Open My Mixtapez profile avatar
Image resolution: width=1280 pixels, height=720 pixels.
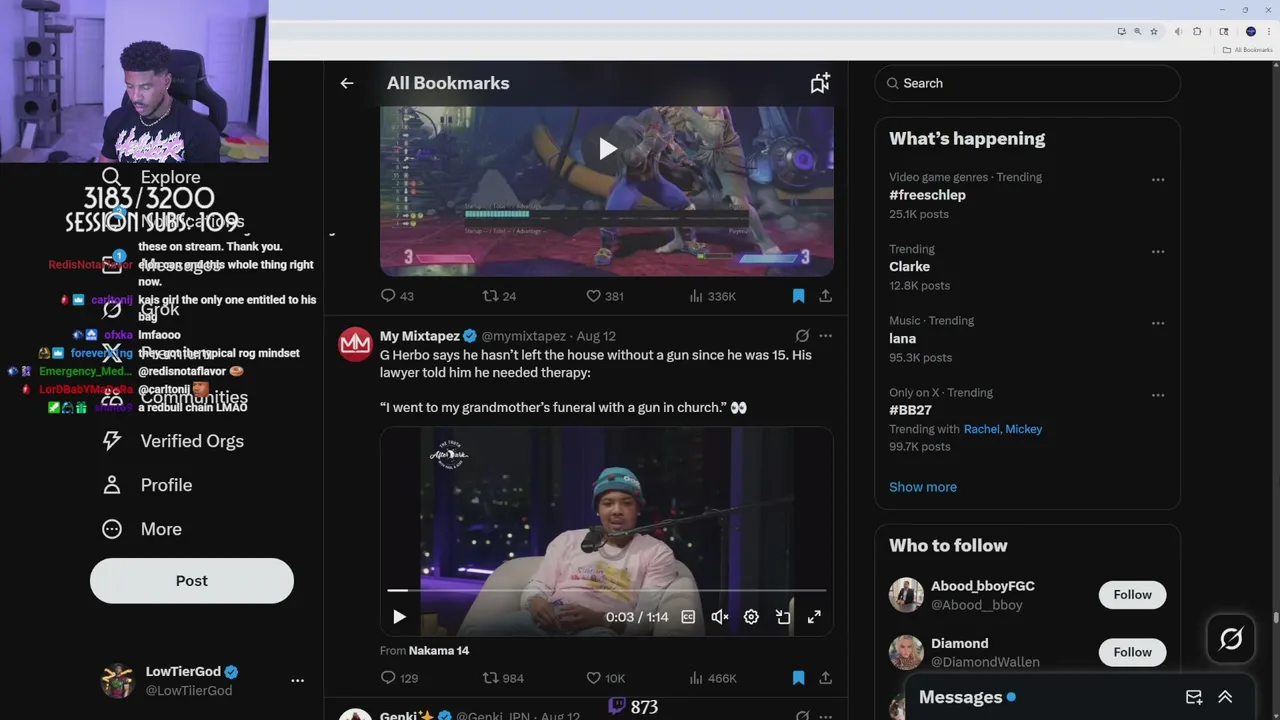[x=355, y=344]
